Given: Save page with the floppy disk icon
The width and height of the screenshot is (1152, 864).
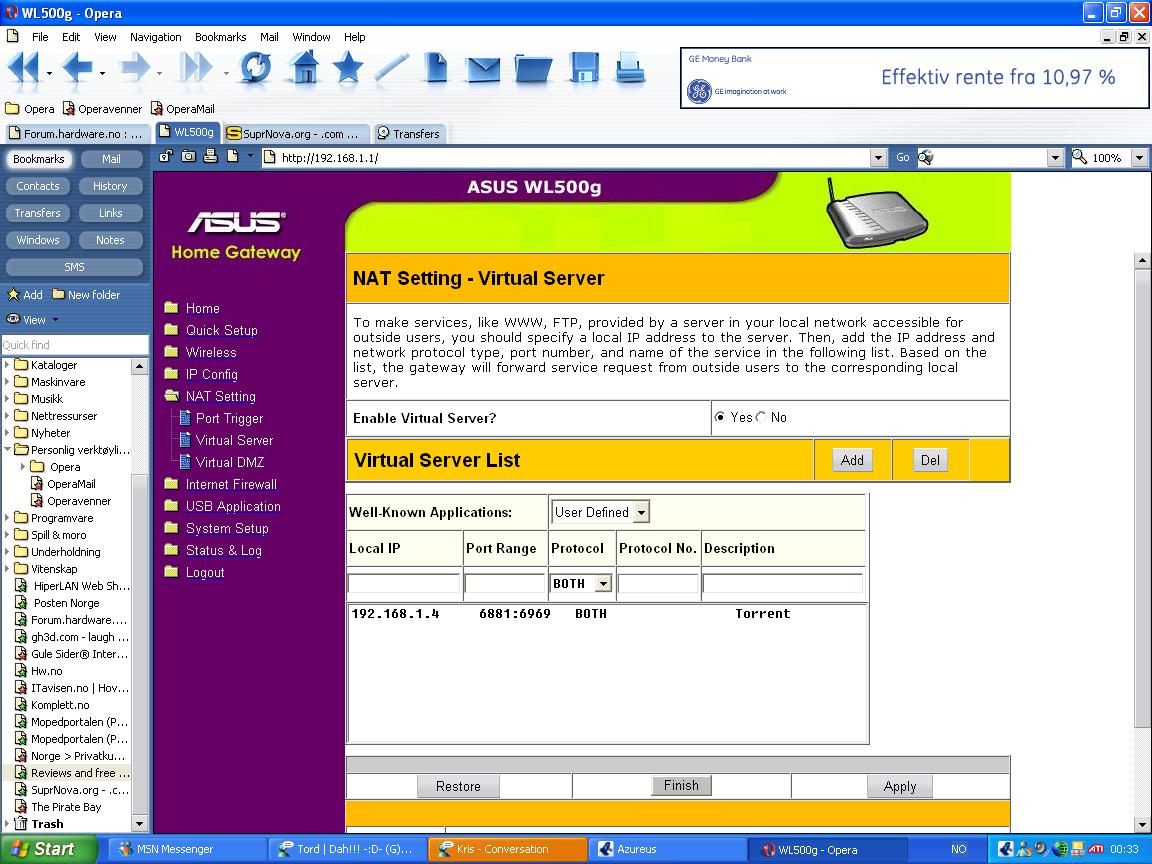Looking at the screenshot, I should (584, 68).
